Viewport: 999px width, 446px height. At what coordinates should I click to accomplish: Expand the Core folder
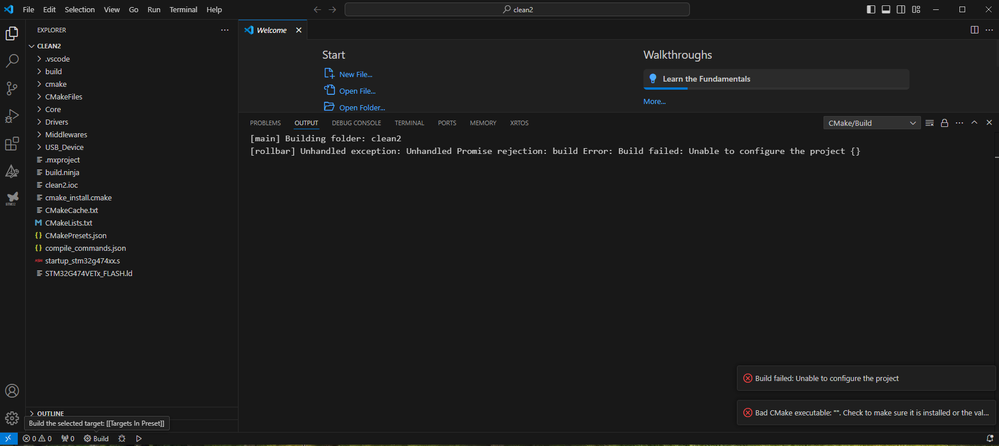pos(131,110)
